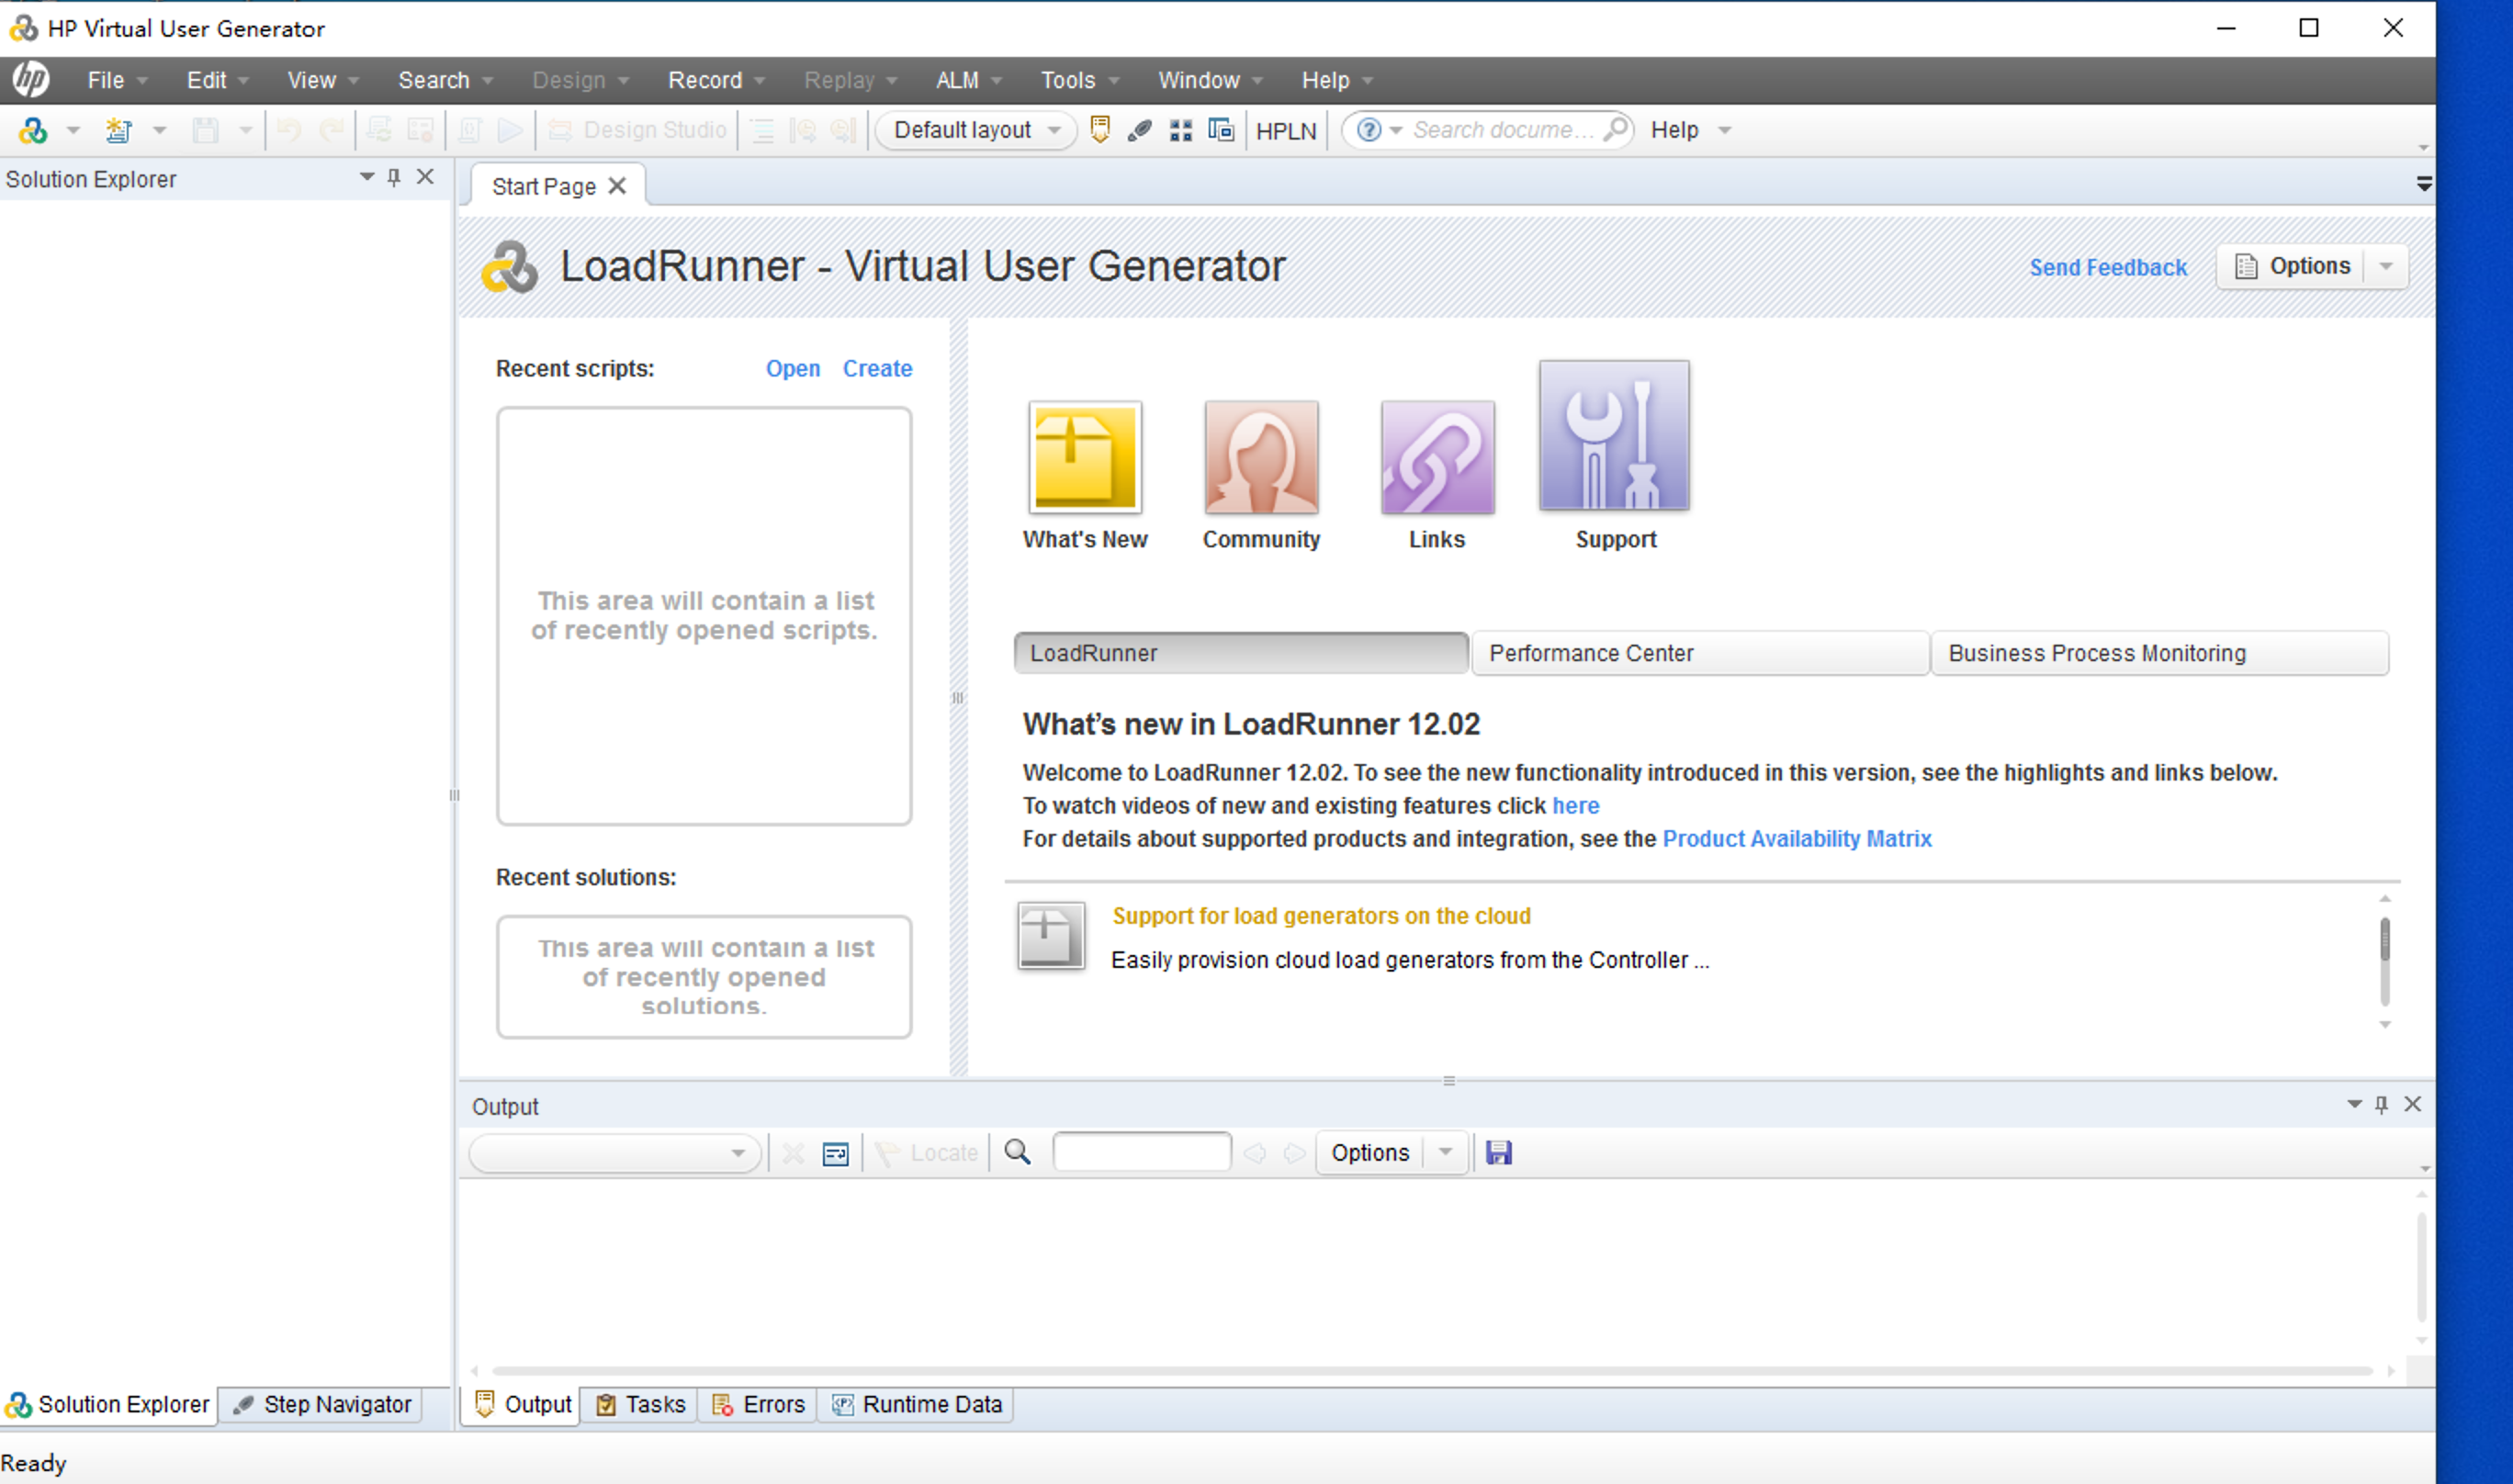Click the Support tools icon
This screenshot has height=1484, width=2513.
tap(1614, 435)
